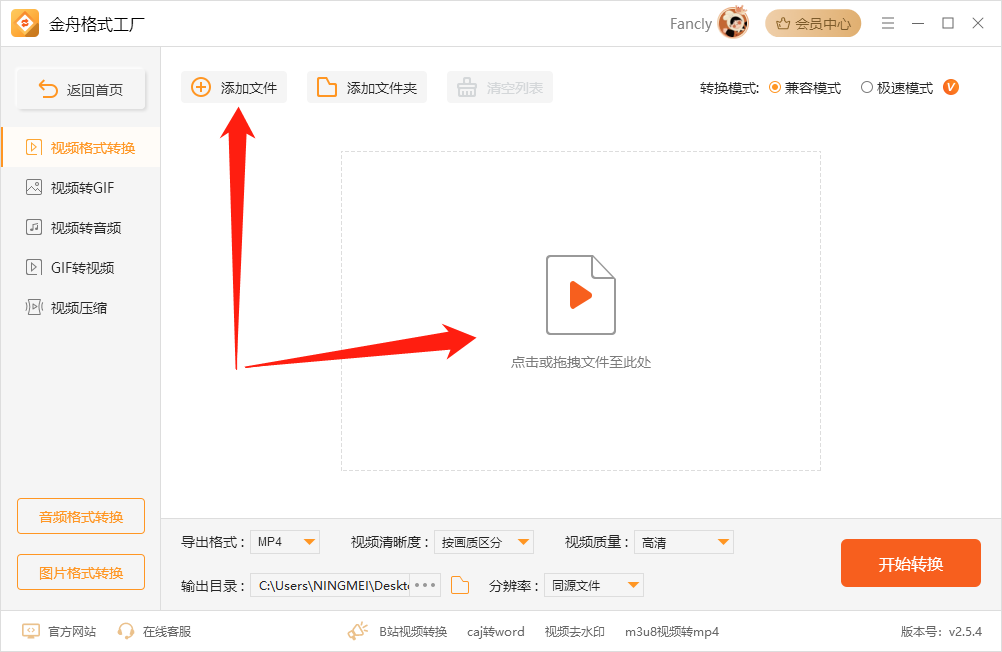Screen dimensions: 1002x652
Task: Click the Fancly username
Action: coord(691,24)
